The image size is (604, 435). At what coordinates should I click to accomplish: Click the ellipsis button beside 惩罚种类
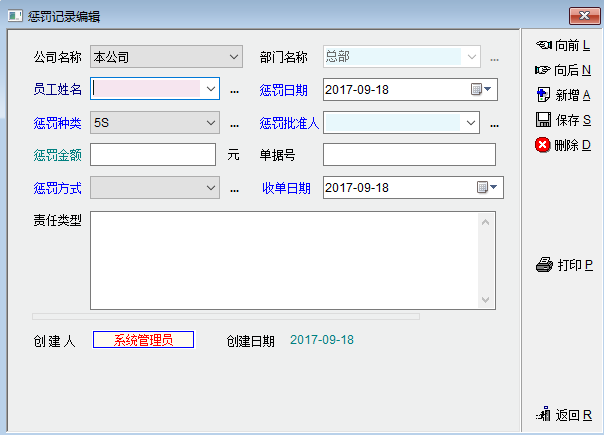point(235,124)
